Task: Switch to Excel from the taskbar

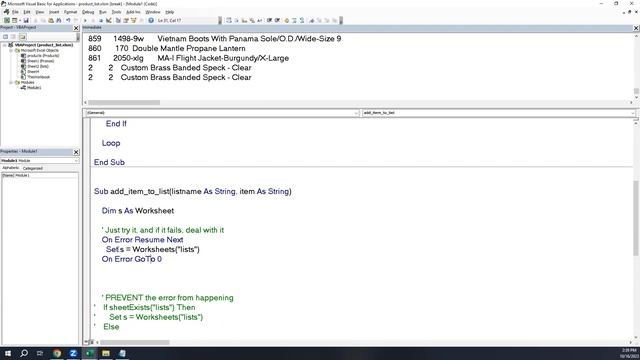Action: point(89,353)
